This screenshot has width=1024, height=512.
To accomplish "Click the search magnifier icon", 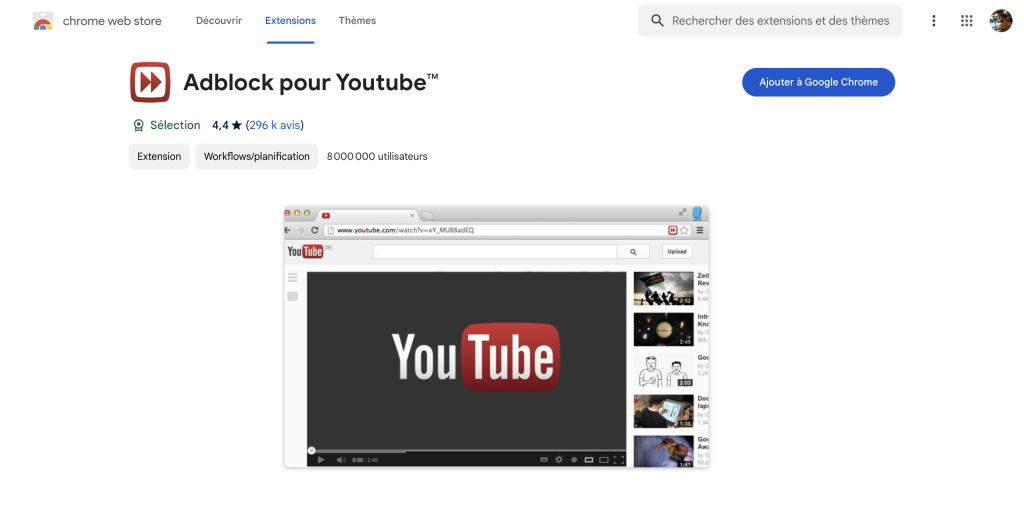I will pyautogui.click(x=658, y=21).
